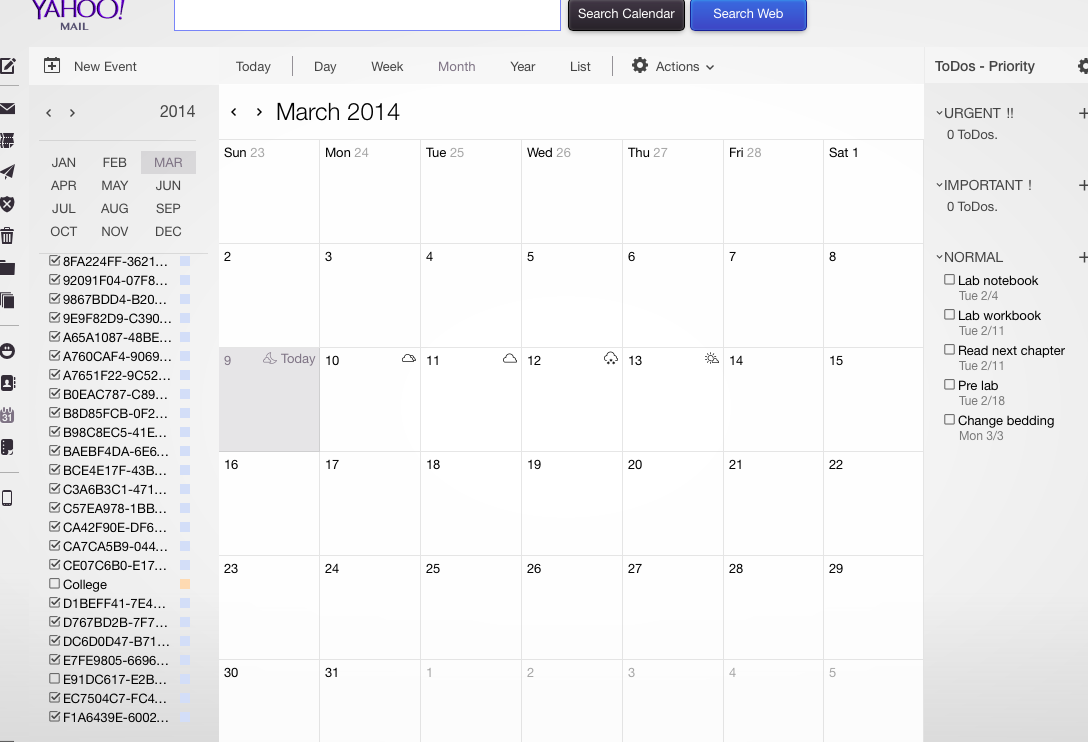The image size is (1088, 742).
Task: Click the cloud icon on March 11
Action: click(510, 359)
